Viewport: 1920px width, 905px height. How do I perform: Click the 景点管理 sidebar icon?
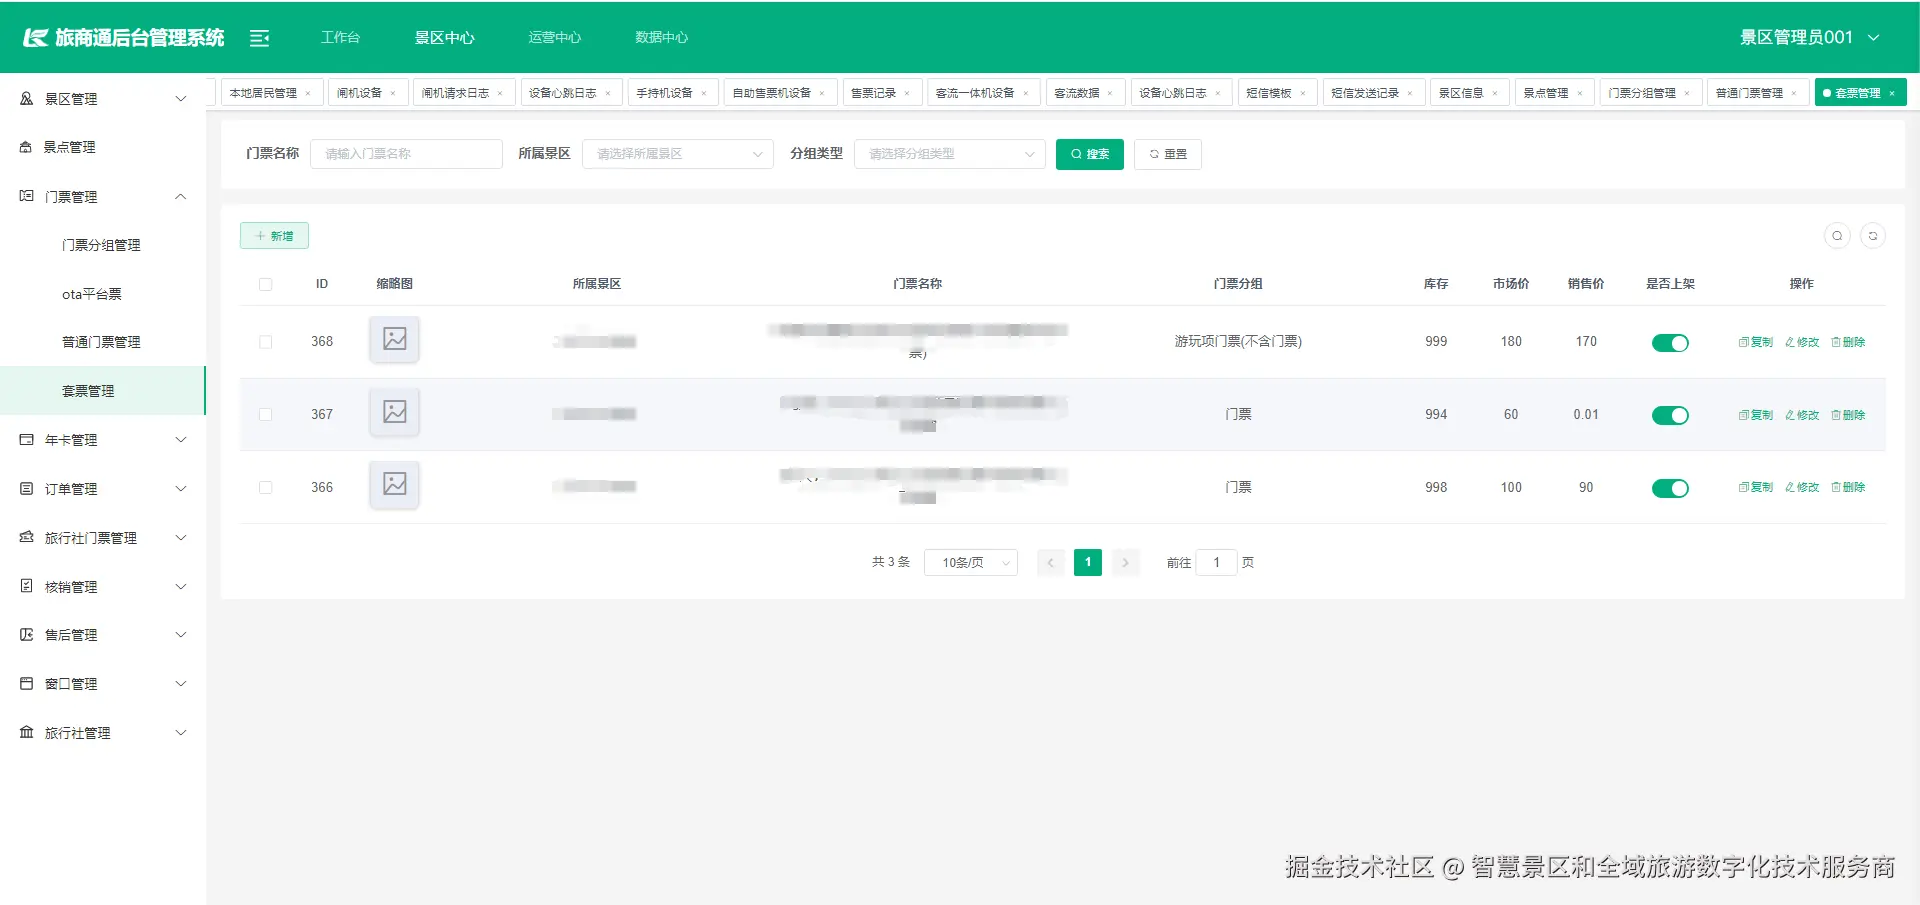(x=25, y=147)
